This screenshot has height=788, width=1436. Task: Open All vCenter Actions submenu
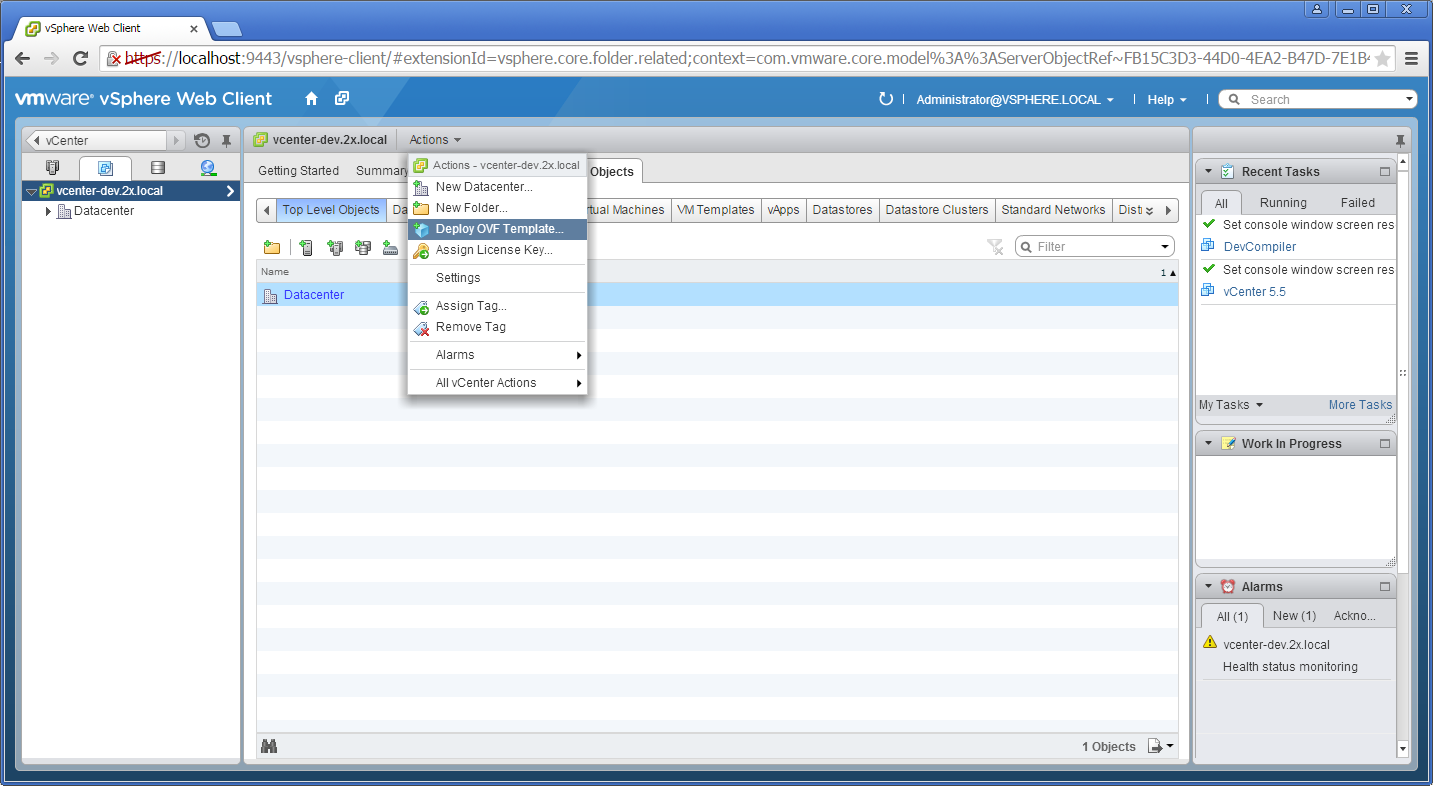[x=497, y=383]
